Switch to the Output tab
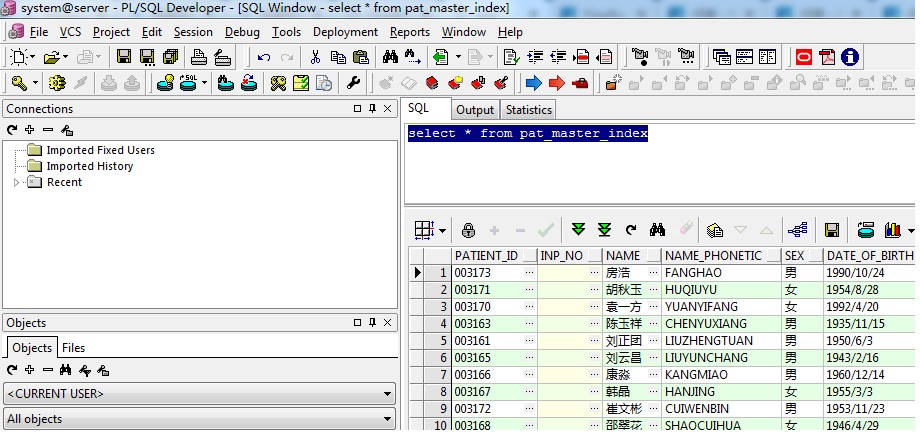 475,110
